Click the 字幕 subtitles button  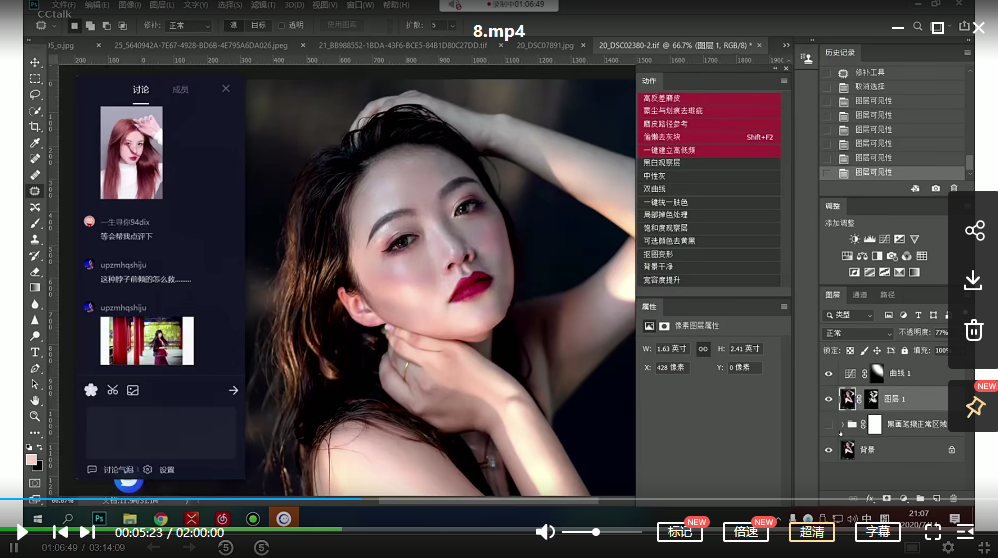pyautogui.click(x=878, y=532)
